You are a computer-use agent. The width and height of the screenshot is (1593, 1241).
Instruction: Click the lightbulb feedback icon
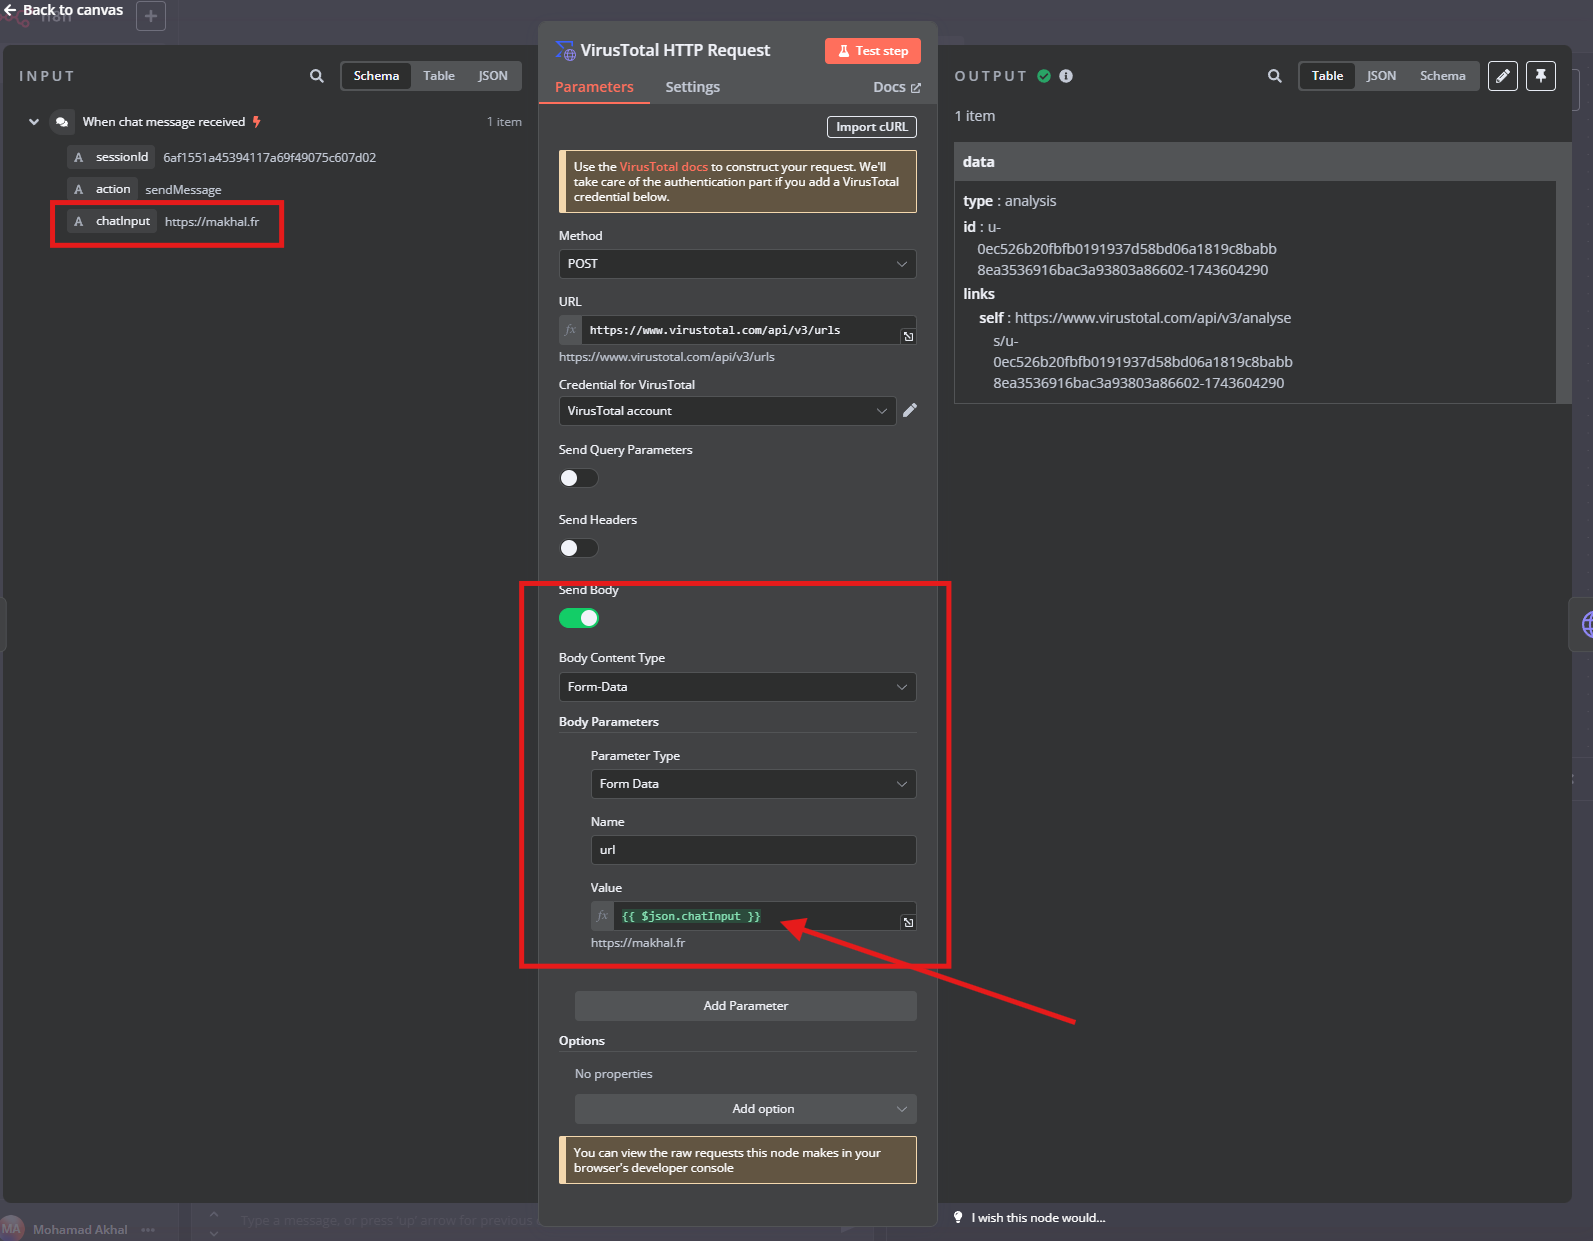(x=958, y=1217)
